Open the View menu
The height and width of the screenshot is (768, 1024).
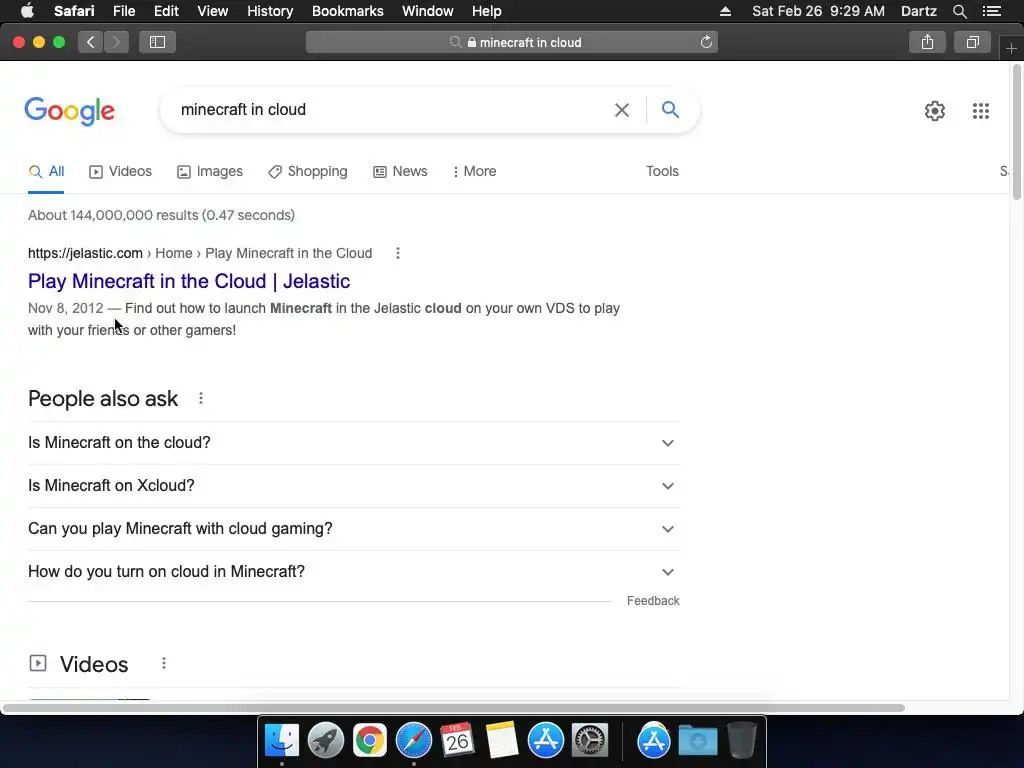(212, 11)
